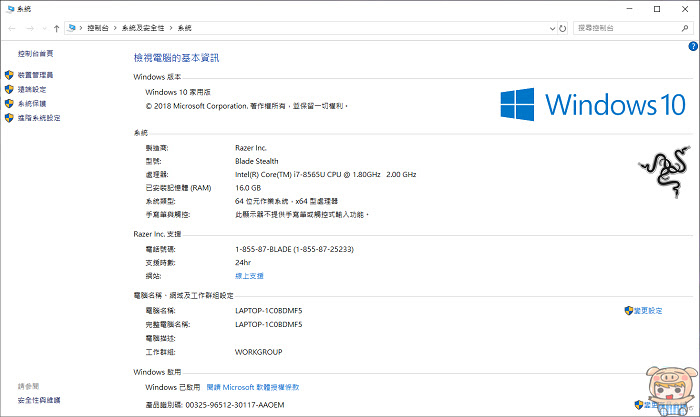
Task: Click 'Razer Inc.' manufacturer value
Action: 251,148
